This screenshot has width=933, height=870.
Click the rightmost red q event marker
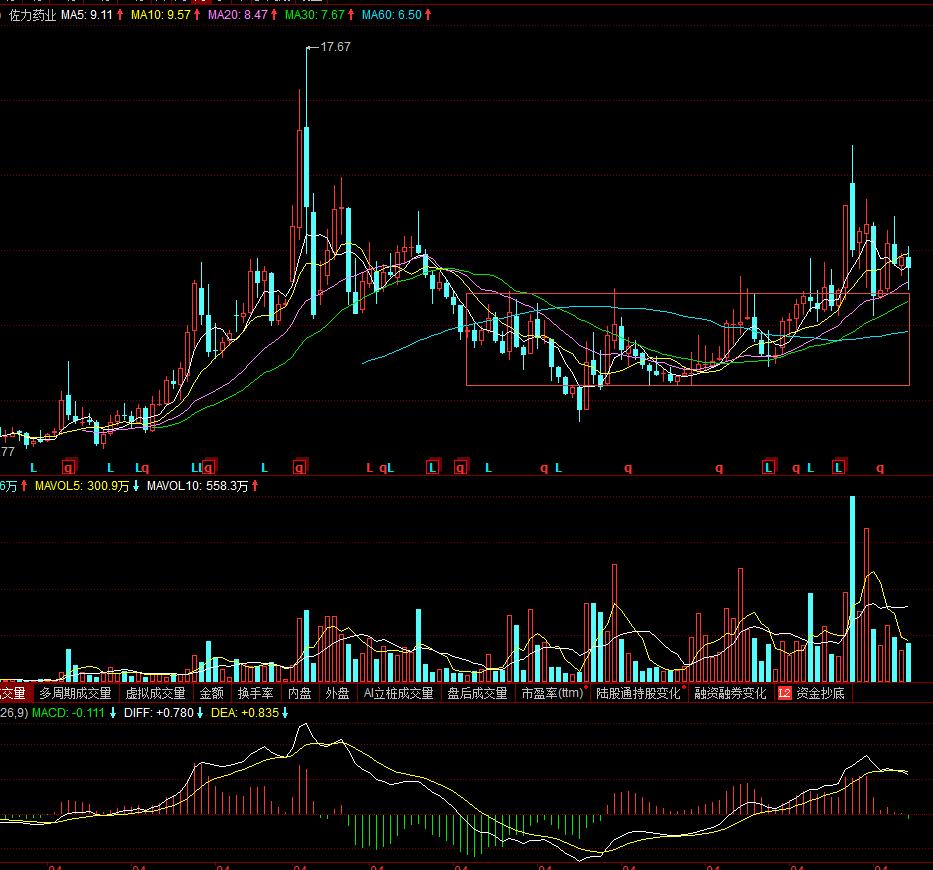click(880, 467)
